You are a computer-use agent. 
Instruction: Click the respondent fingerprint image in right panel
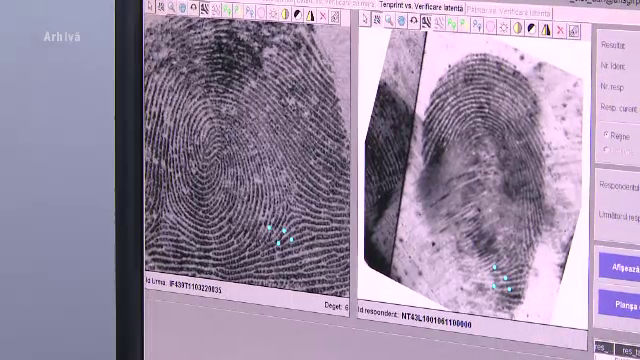(x=474, y=176)
